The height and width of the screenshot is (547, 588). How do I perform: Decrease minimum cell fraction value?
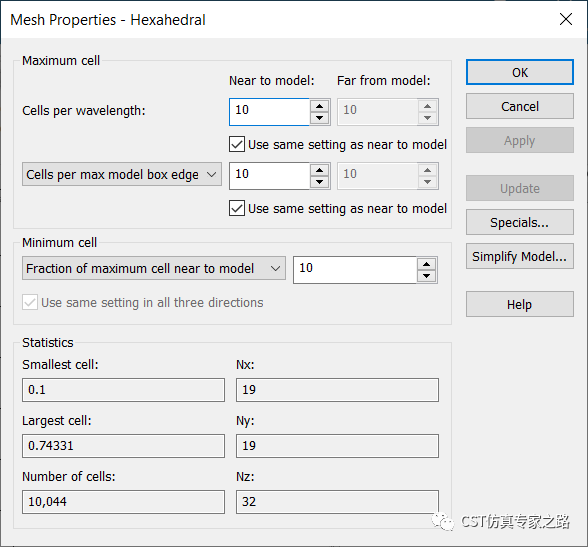pyautogui.click(x=426, y=276)
